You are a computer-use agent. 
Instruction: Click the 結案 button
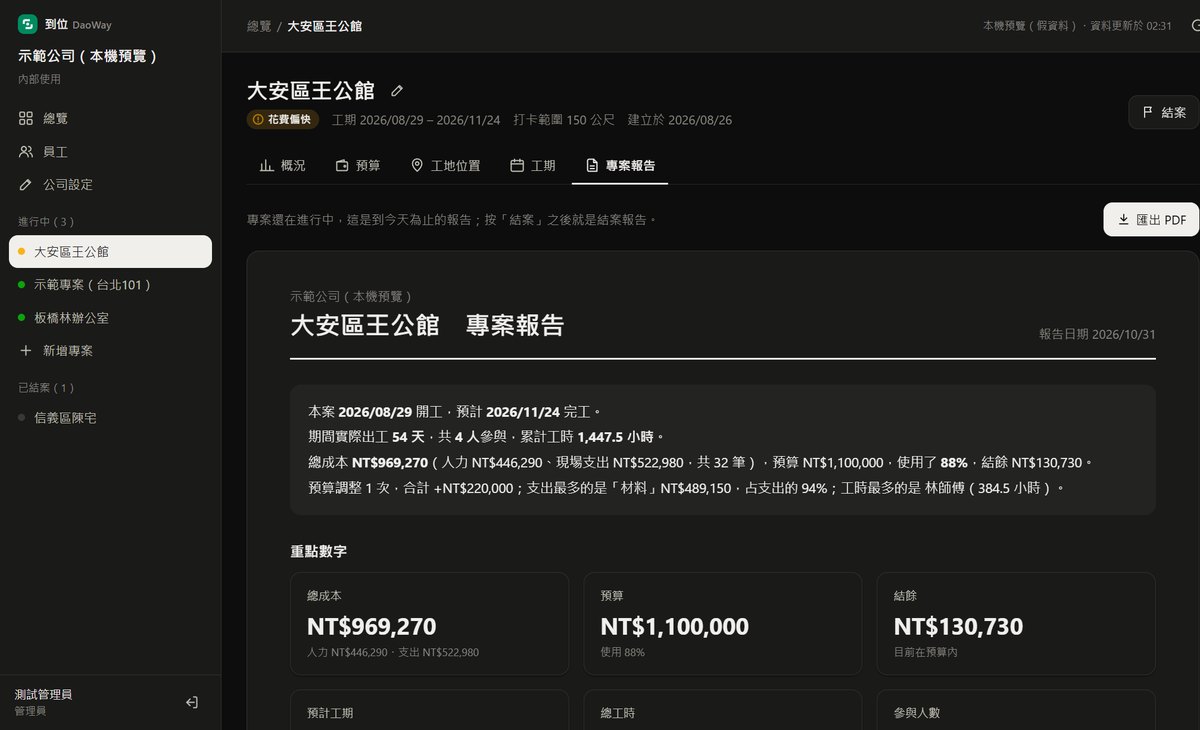click(1163, 113)
